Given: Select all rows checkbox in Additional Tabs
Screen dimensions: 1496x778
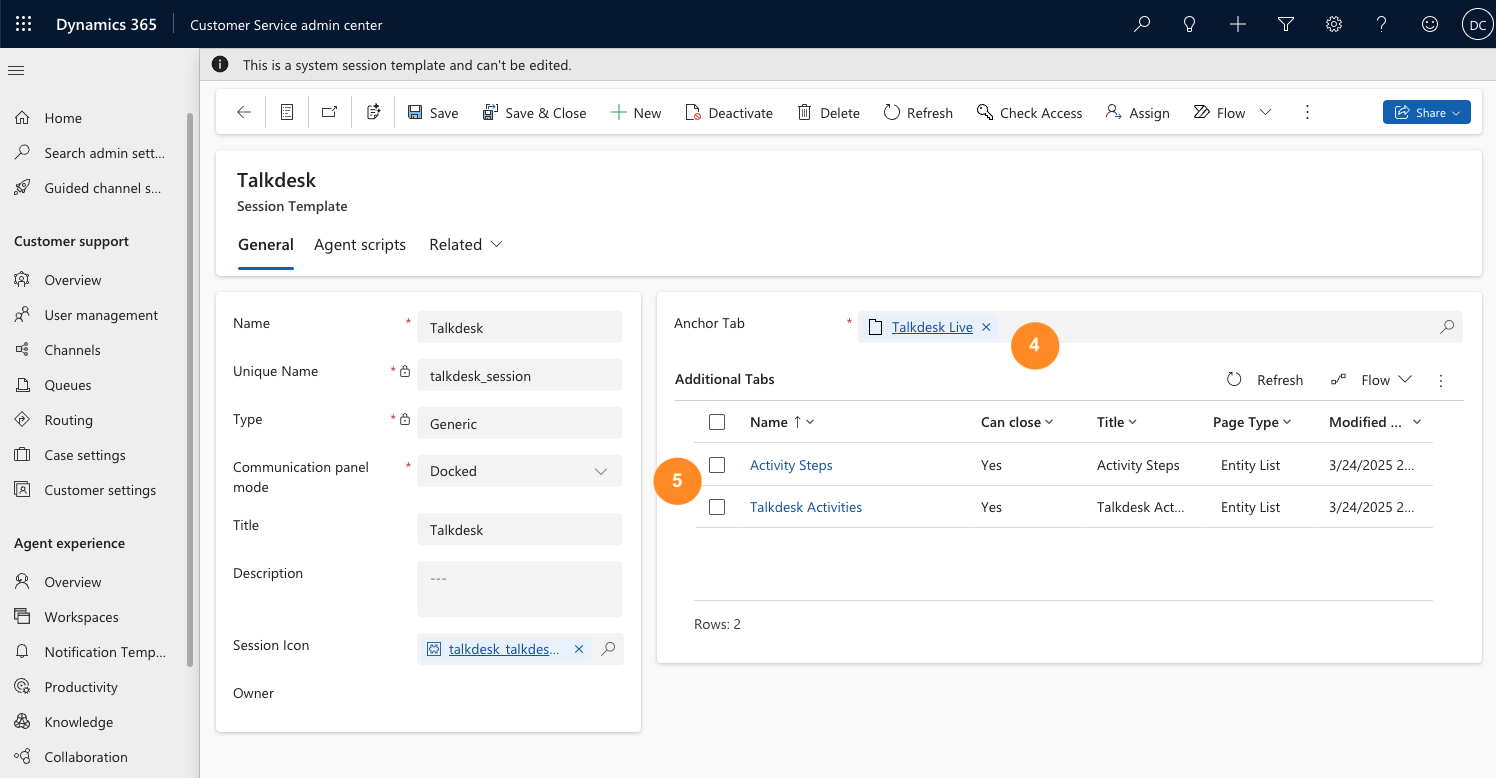Looking at the screenshot, I should 717,422.
